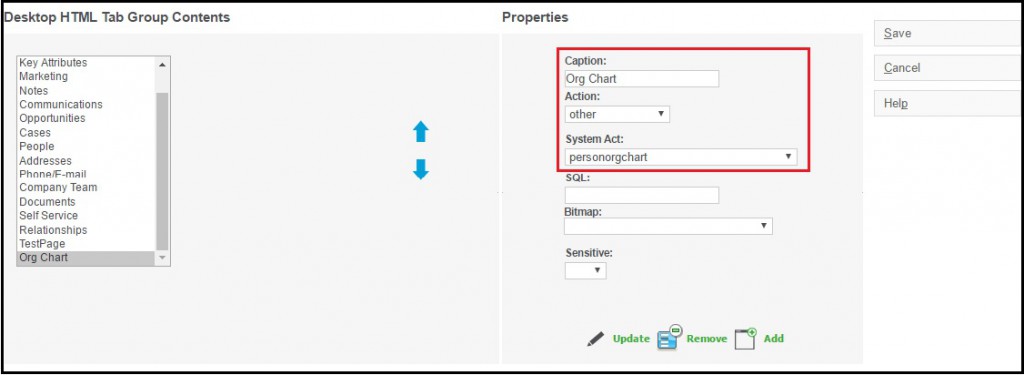This screenshot has height=375, width=1024.
Task: Select Opportunities in the tab list
Action: 52,118
